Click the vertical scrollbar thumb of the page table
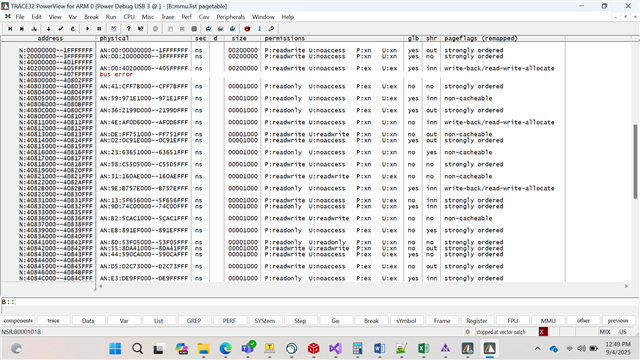The height and width of the screenshot is (360, 640). 636,162
